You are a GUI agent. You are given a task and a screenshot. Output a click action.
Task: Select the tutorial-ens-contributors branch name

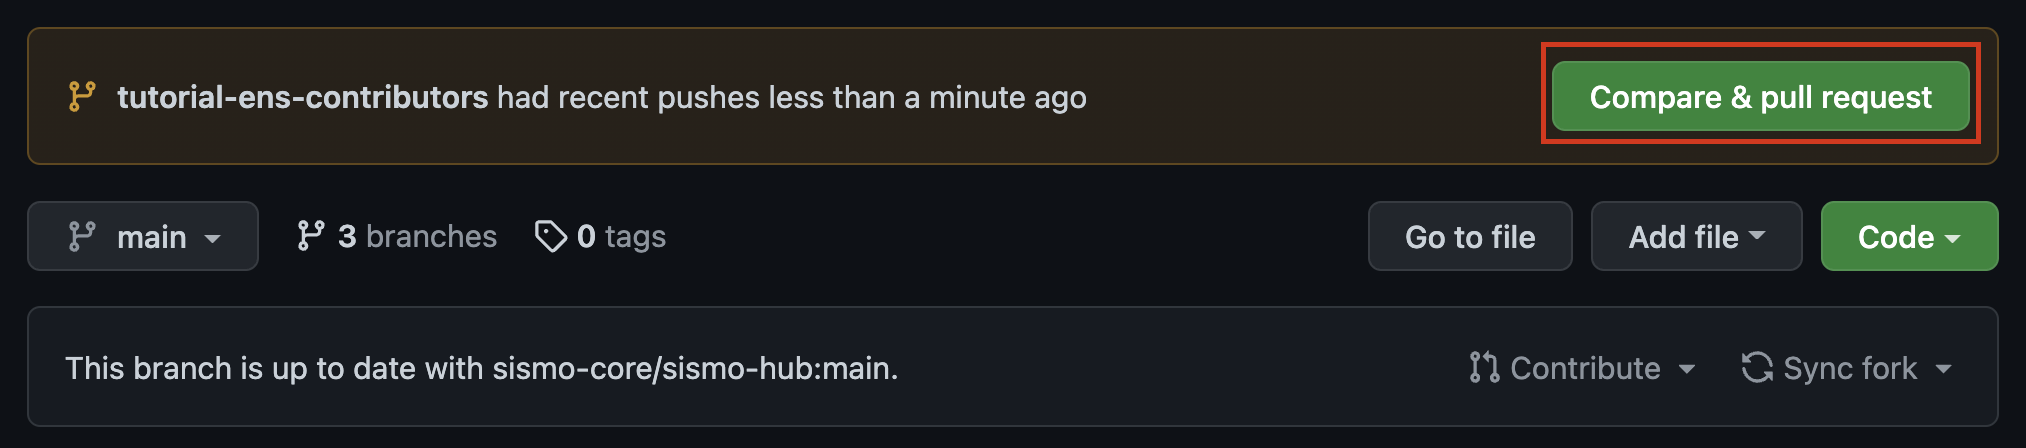point(302,97)
